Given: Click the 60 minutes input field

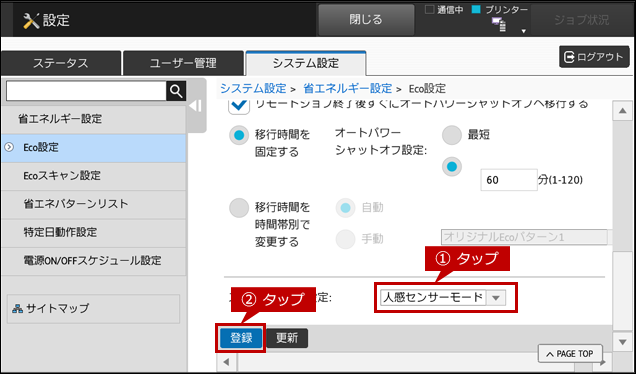Looking at the screenshot, I should click(509, 180).
